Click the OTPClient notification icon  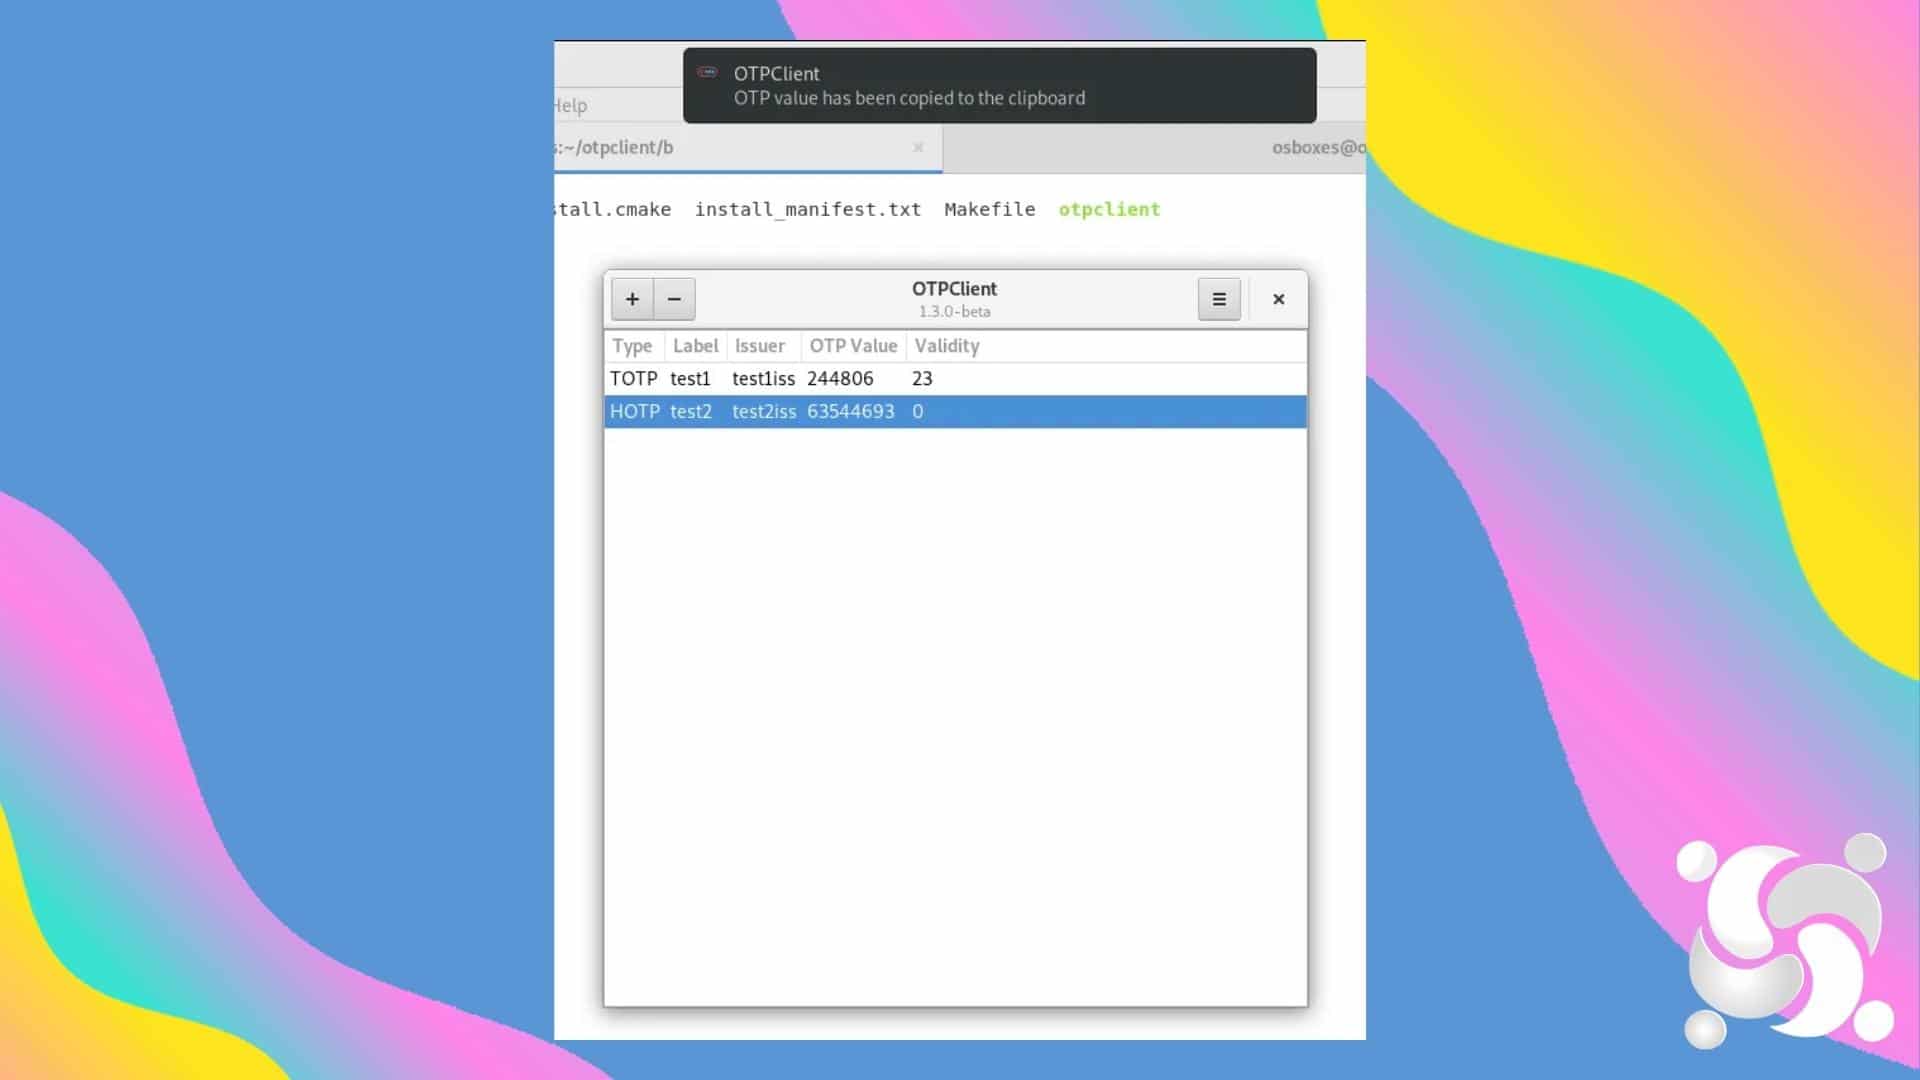click(x=708, y=72)
